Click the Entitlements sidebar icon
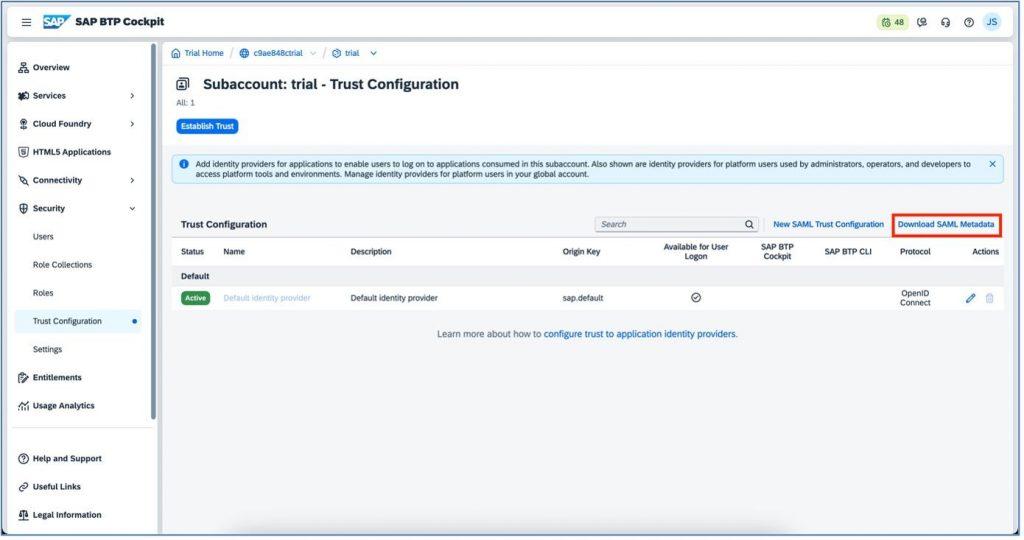1024x540 pixels. (x=24, y=378)
